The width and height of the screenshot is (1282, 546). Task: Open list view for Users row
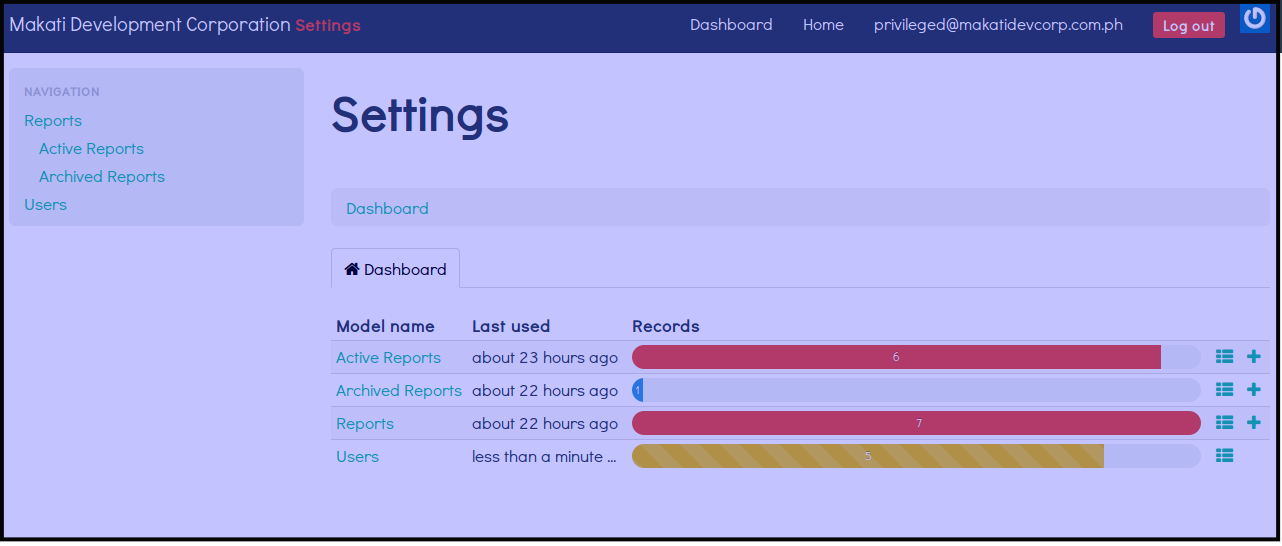pyautogui.click(x=1224, y=456)
